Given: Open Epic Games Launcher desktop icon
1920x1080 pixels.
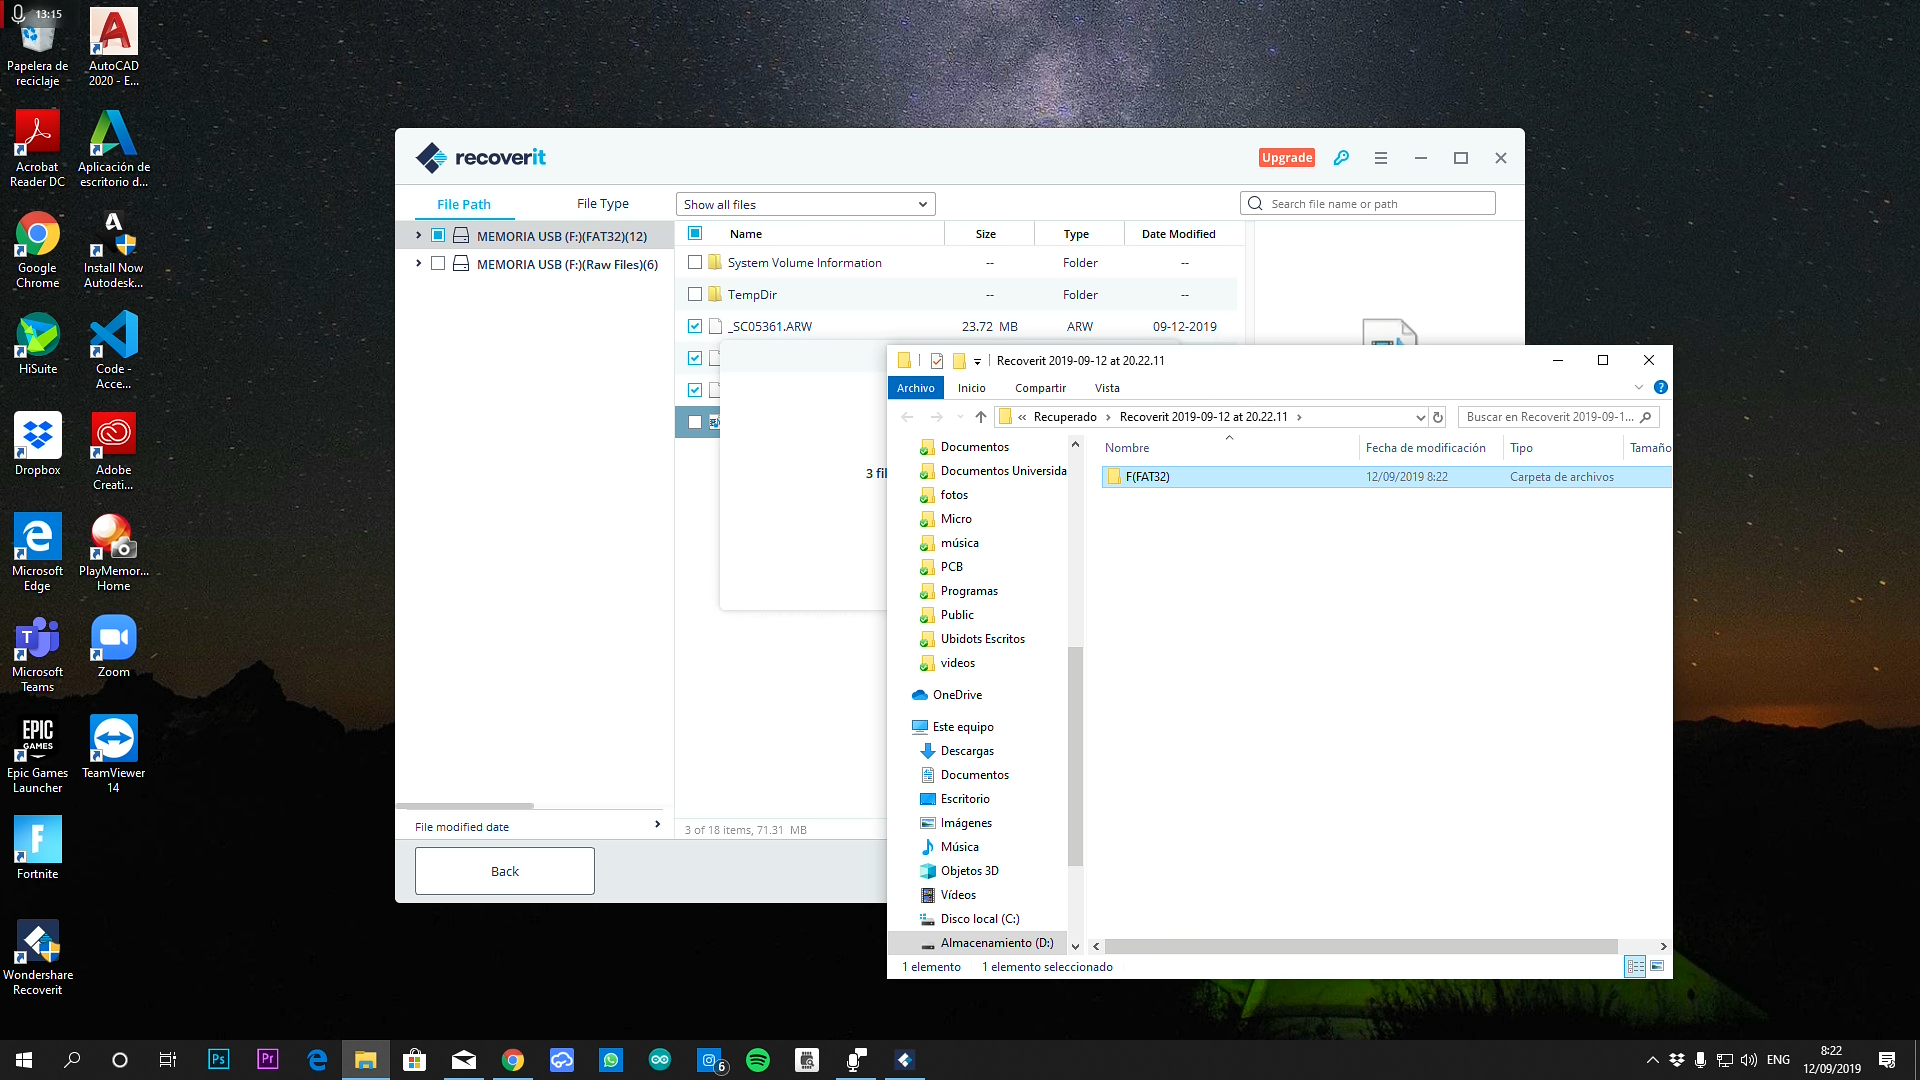Looking at the screenshot, I should tap(37, 754).
